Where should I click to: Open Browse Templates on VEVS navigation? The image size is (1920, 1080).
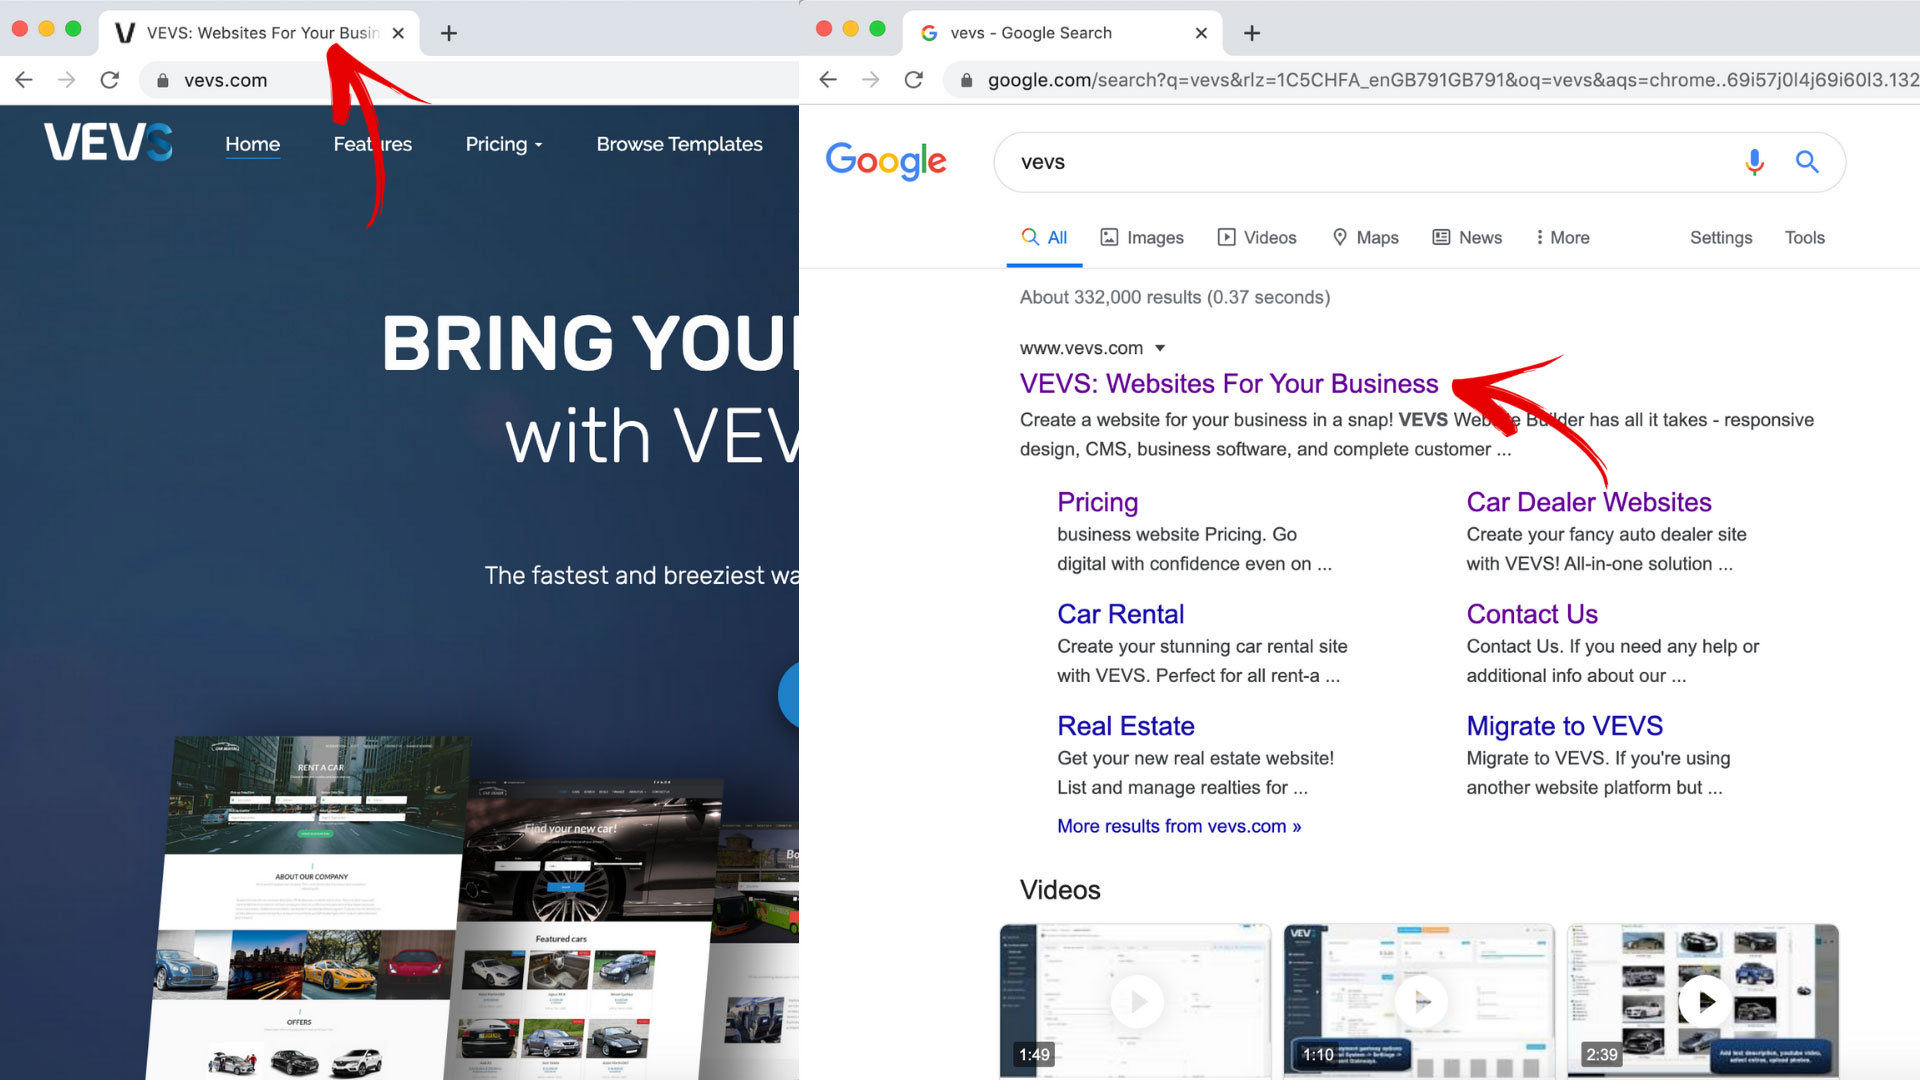click(679, 144)
